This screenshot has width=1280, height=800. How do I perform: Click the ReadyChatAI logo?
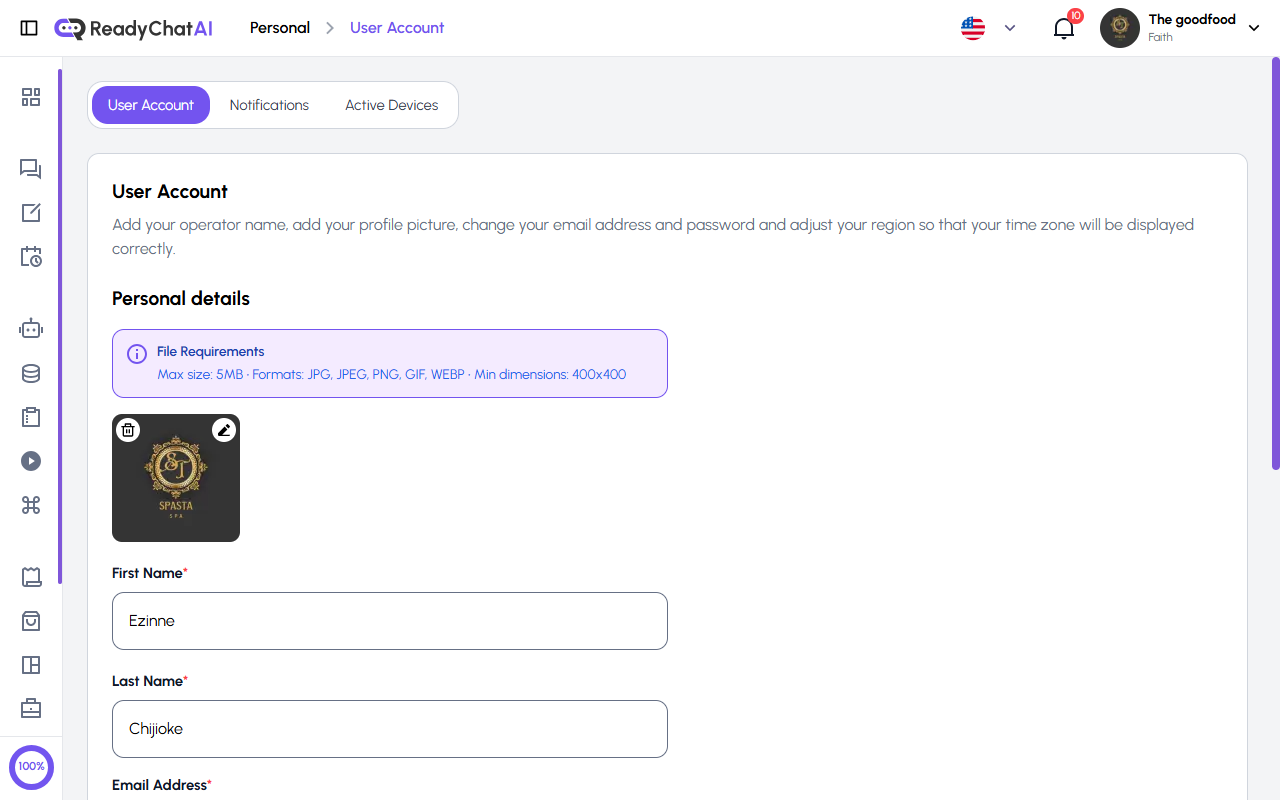(x=133, y=28)
